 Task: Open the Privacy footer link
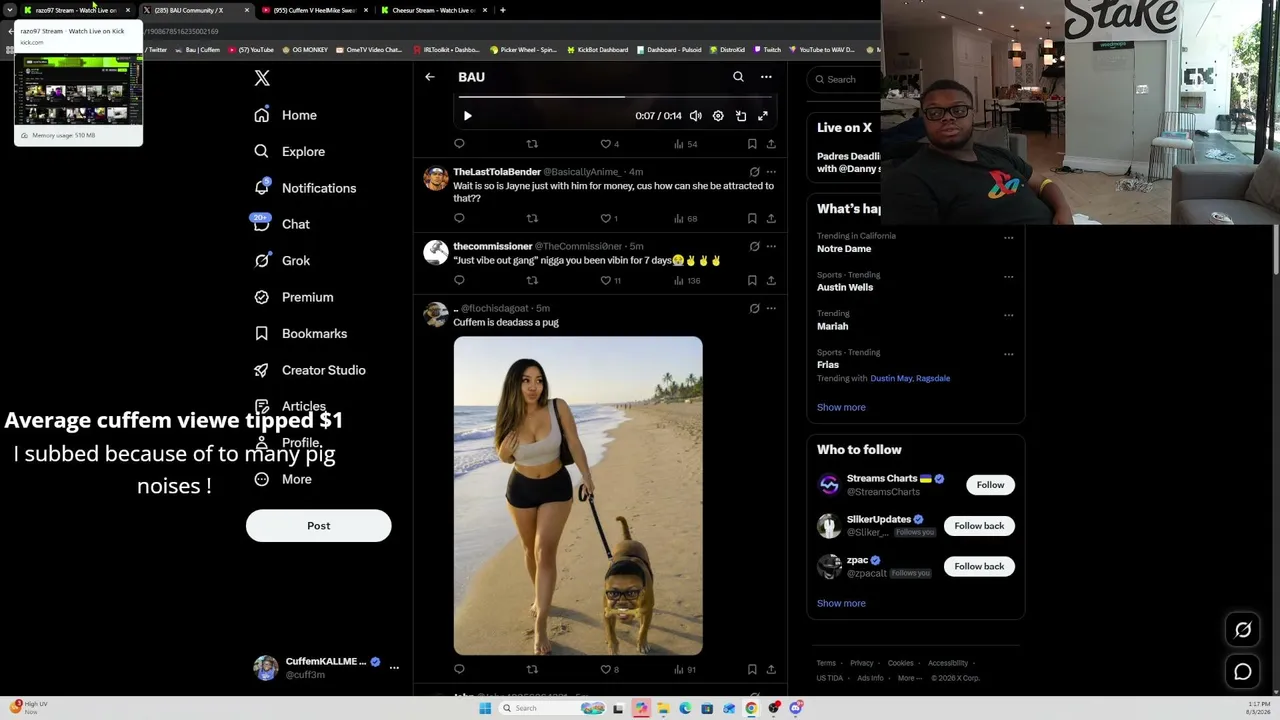(862, 663)
